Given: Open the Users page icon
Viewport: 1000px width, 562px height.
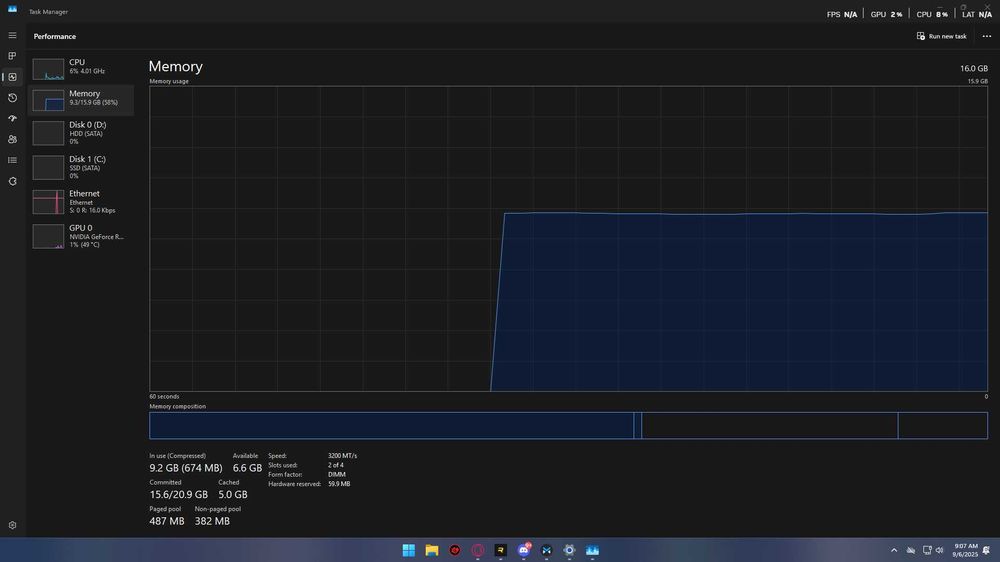Looking at the screenshot, I should pyautogui.click(x=12, y=140).
